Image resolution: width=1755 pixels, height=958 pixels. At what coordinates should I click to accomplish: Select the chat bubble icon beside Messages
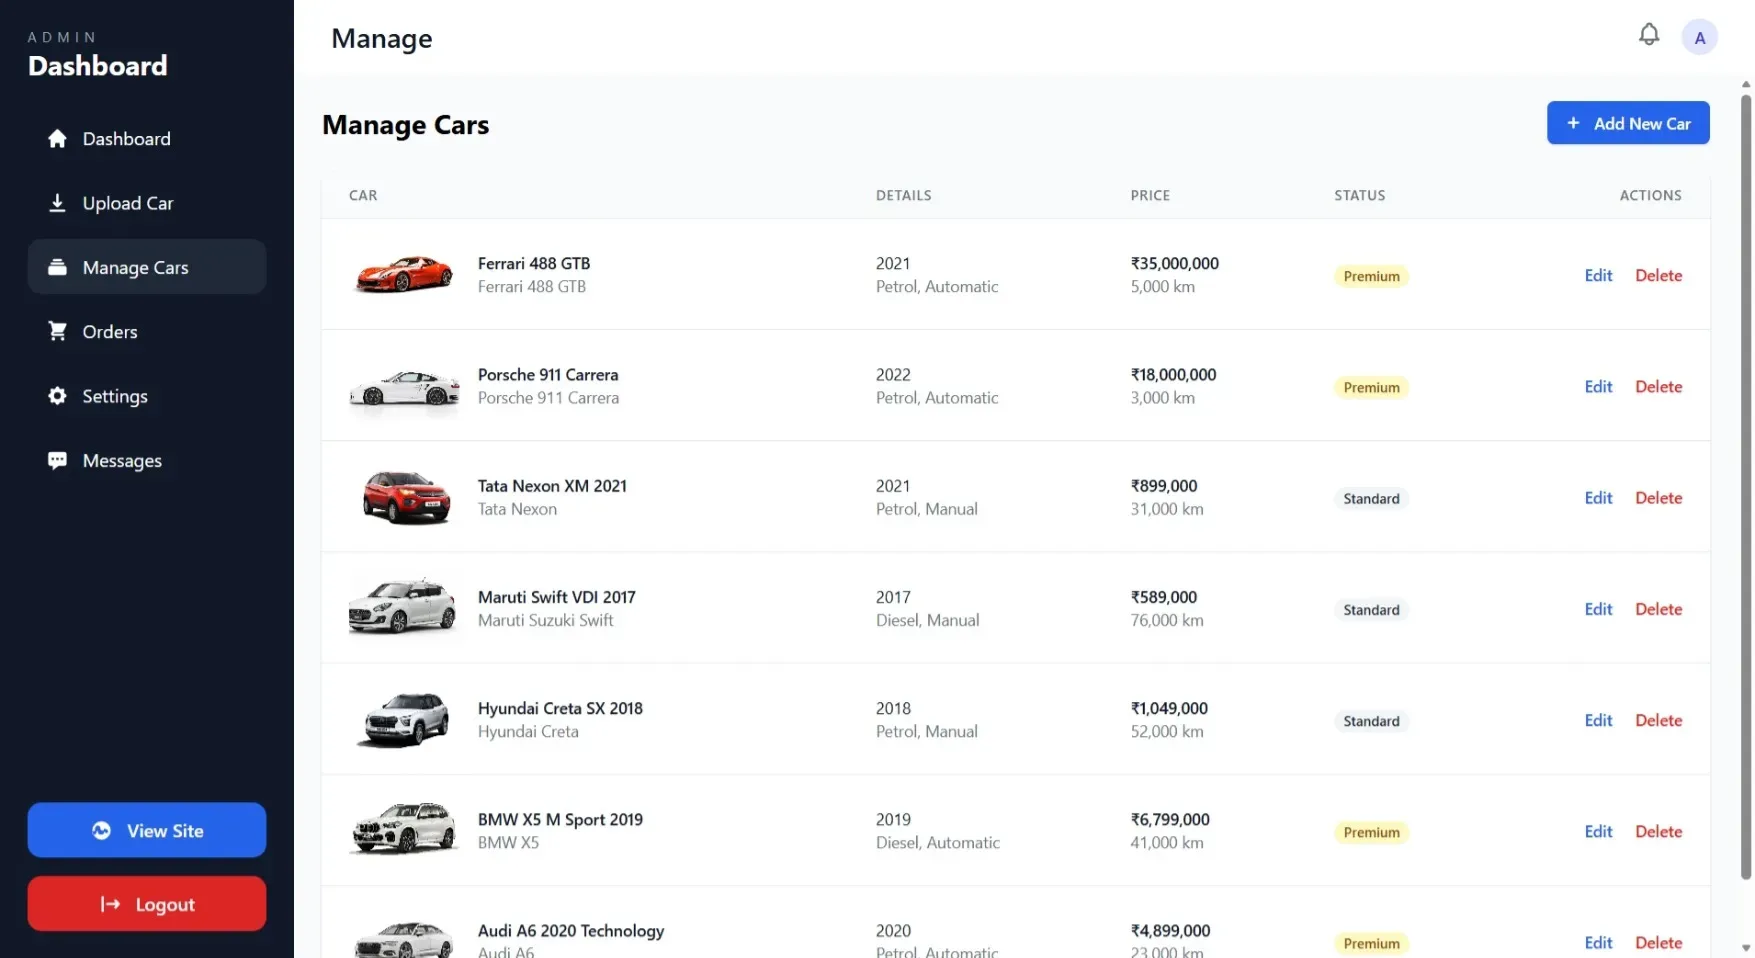(57, 460)
